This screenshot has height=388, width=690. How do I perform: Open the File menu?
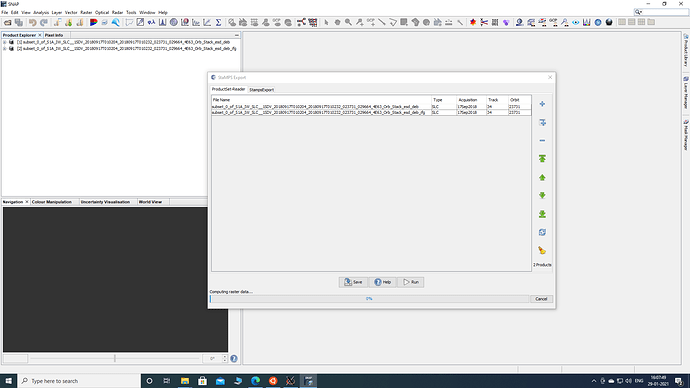click(4, 12)
